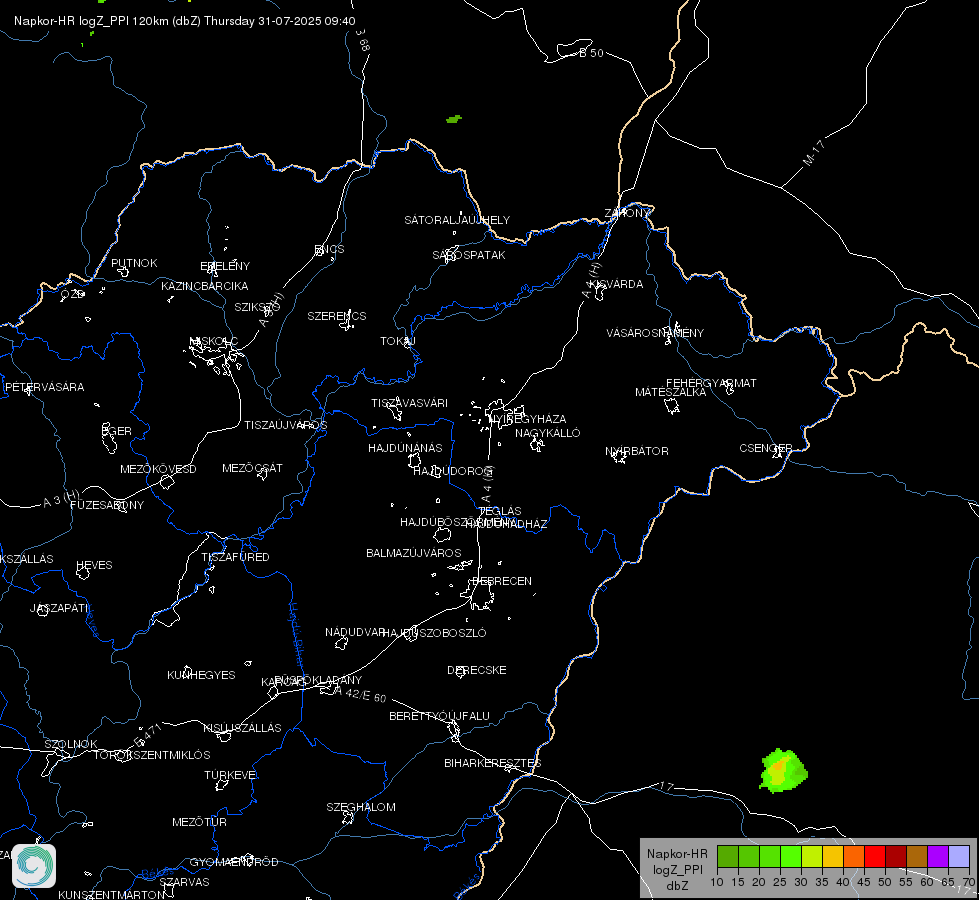The height and width of the screenshot is (900, 979).
Task: Click the B 50 road label
Action: click(x=591, y=53)
